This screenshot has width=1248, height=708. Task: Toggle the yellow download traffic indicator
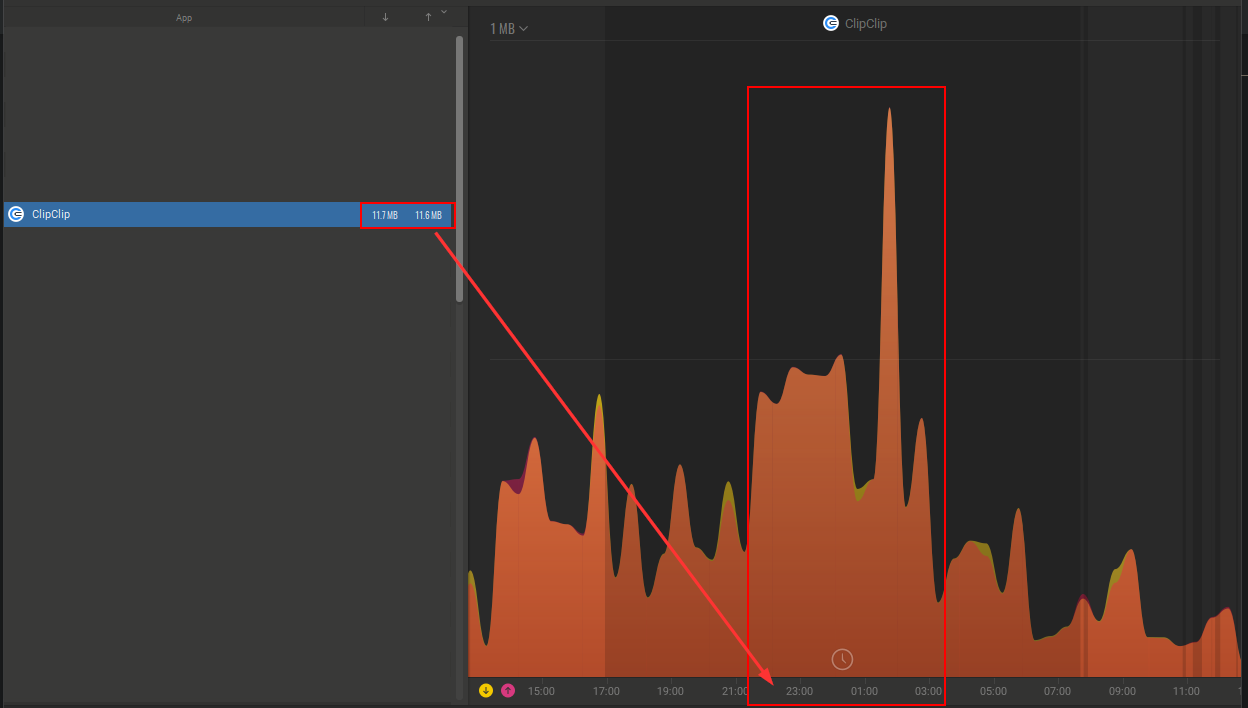(486, 690)
